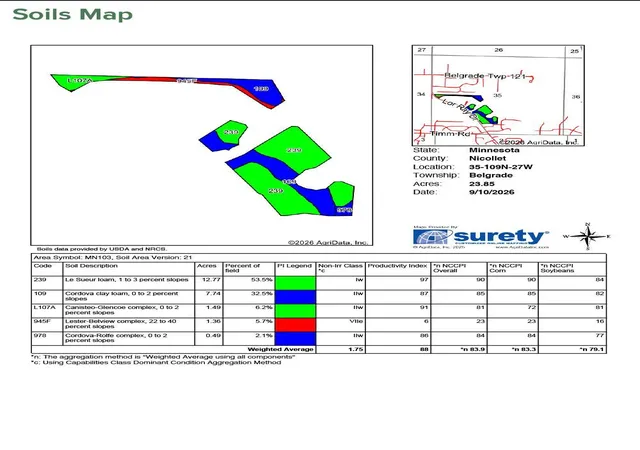
Task: Click the "Canisteo-Glencoe complex" soil description
Action: pyautogui.click(x=122, y=310)
